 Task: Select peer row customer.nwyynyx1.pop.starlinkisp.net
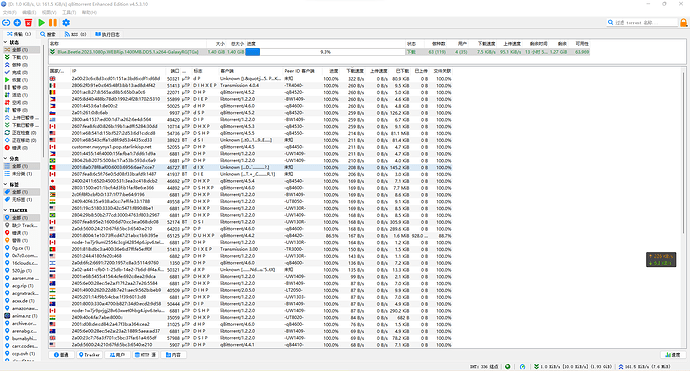[x=250, y=147]
